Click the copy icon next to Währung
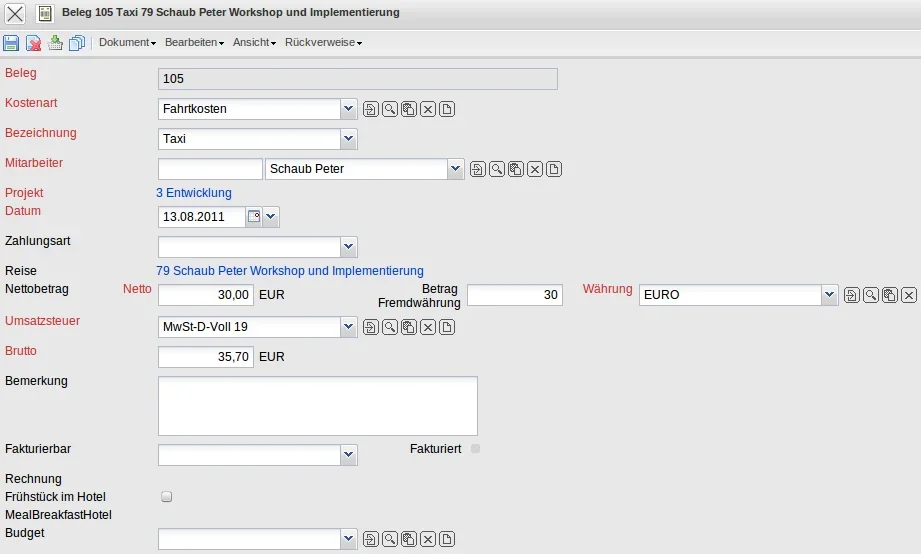This screenshot has height=554, width=921. tap(889, 295)
